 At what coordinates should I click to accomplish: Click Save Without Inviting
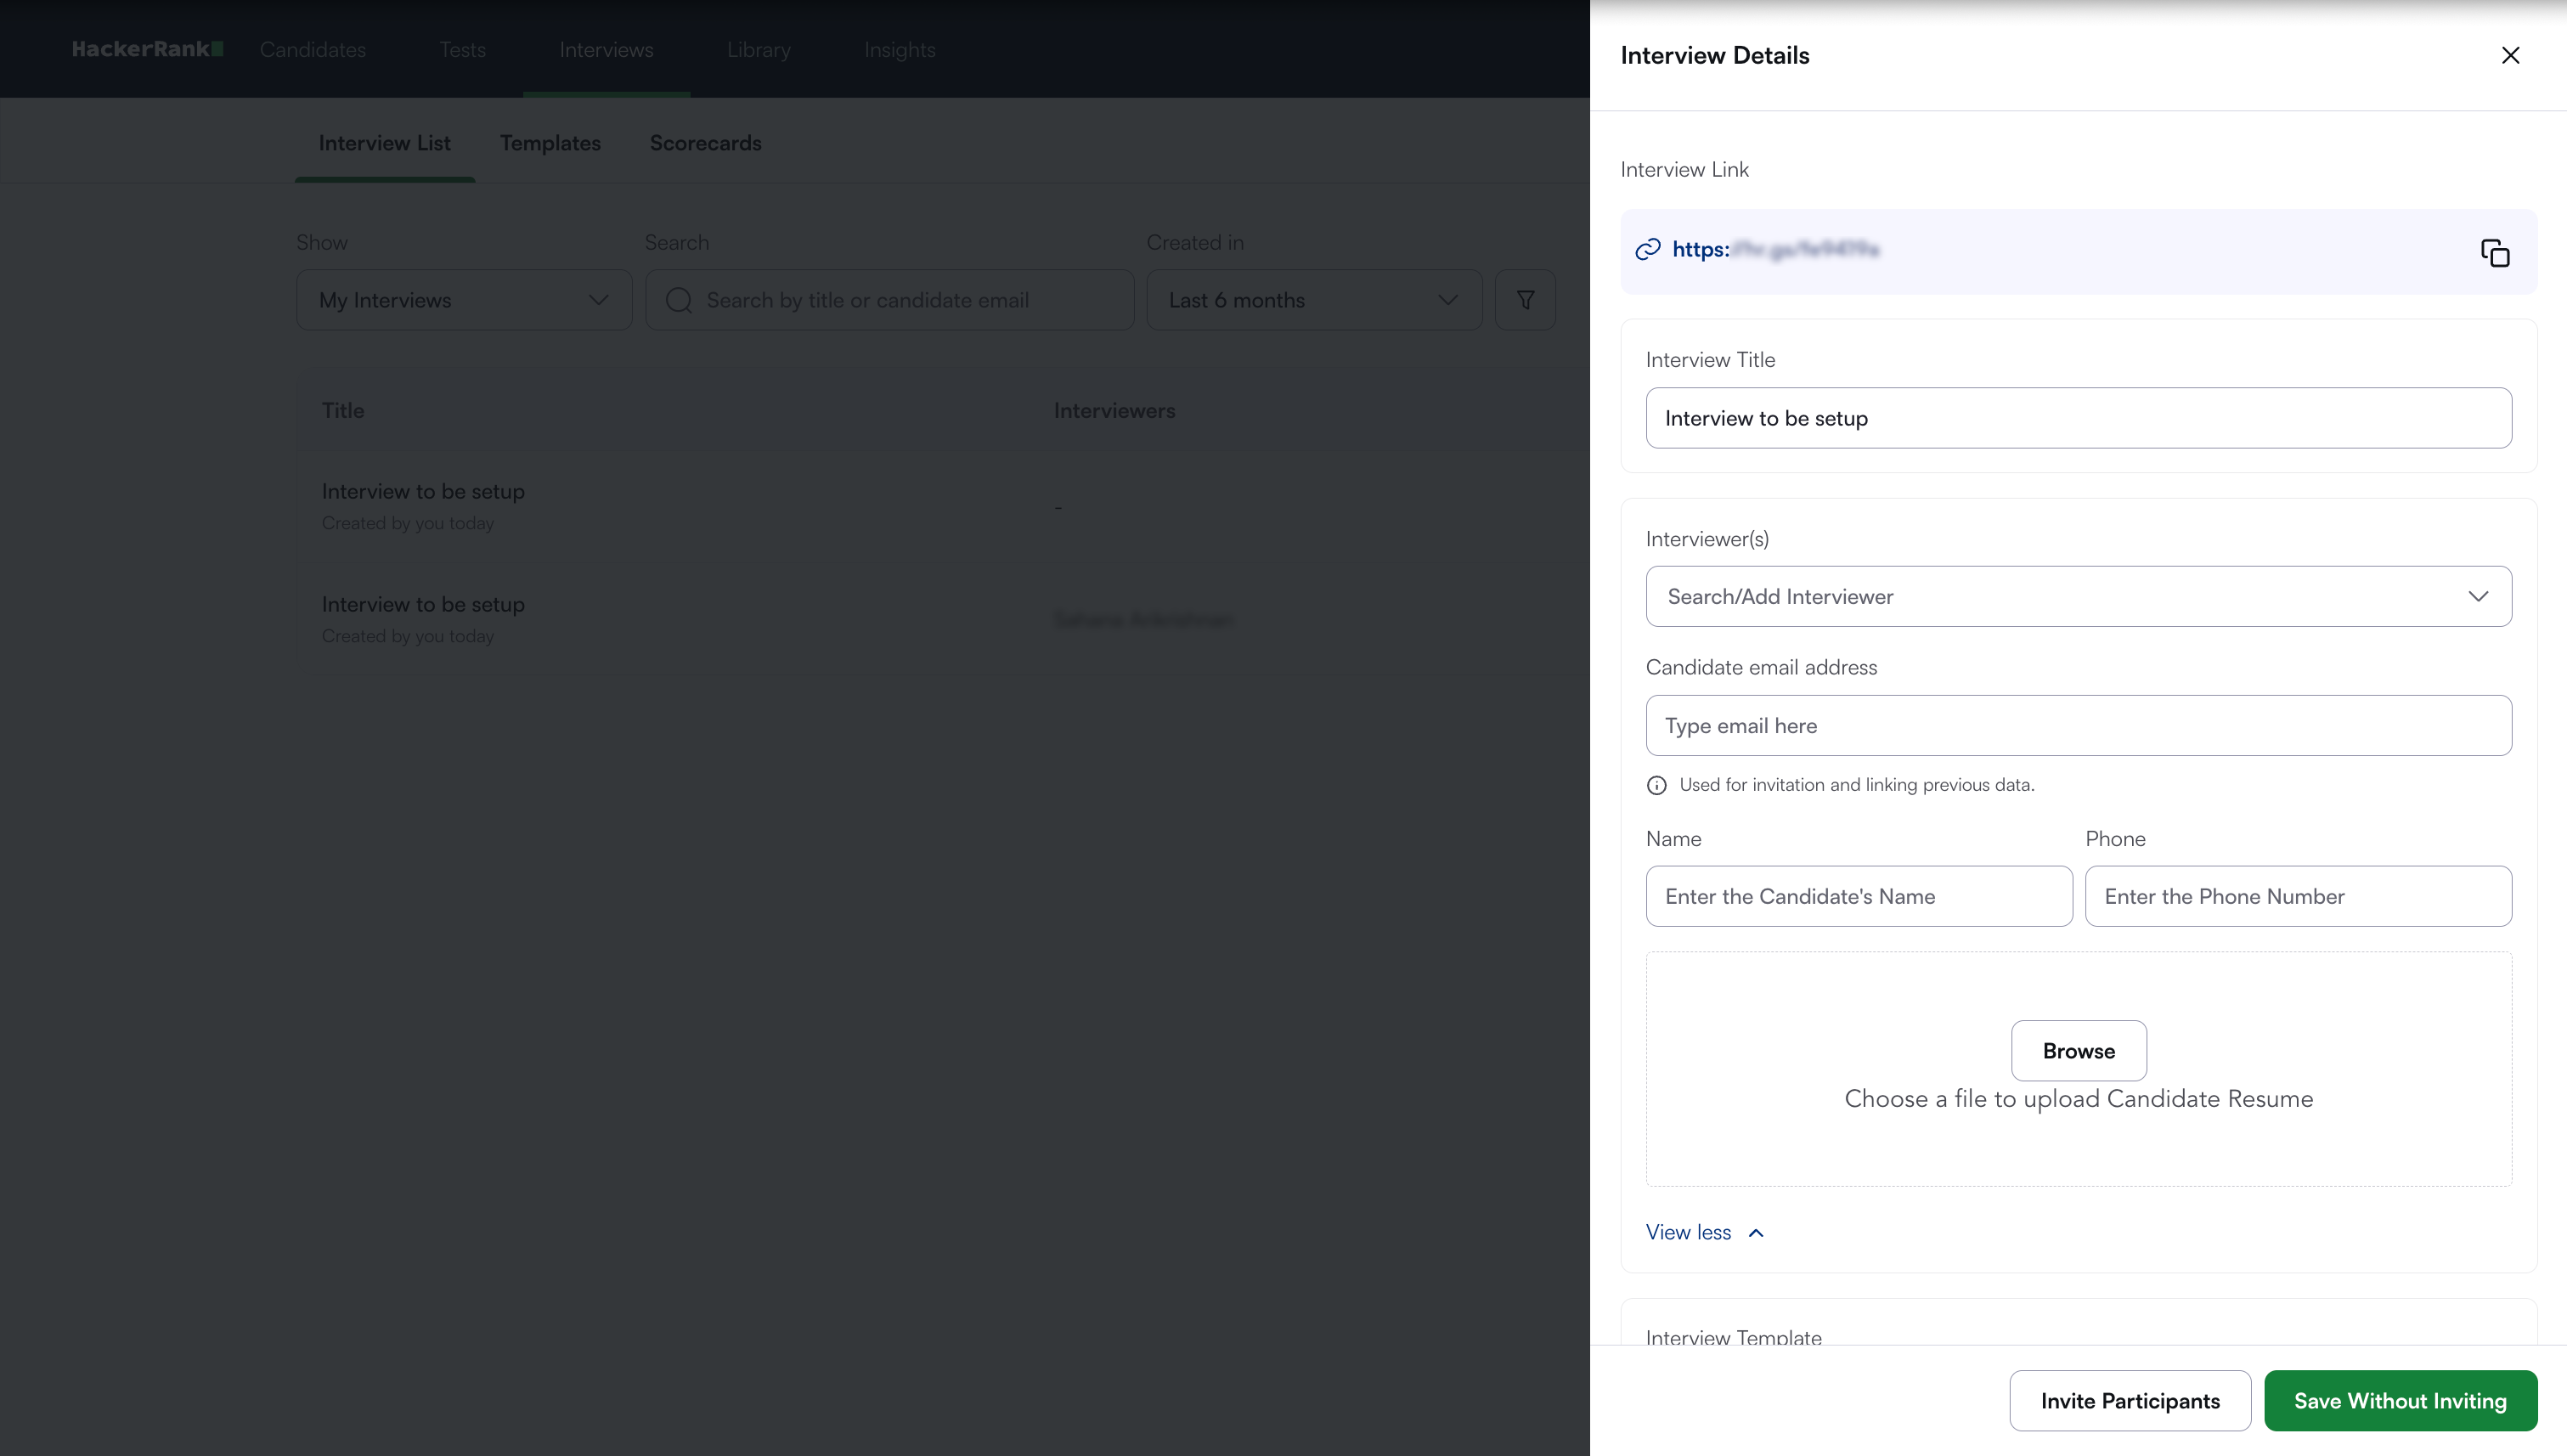click(x=2399, y=1400)
